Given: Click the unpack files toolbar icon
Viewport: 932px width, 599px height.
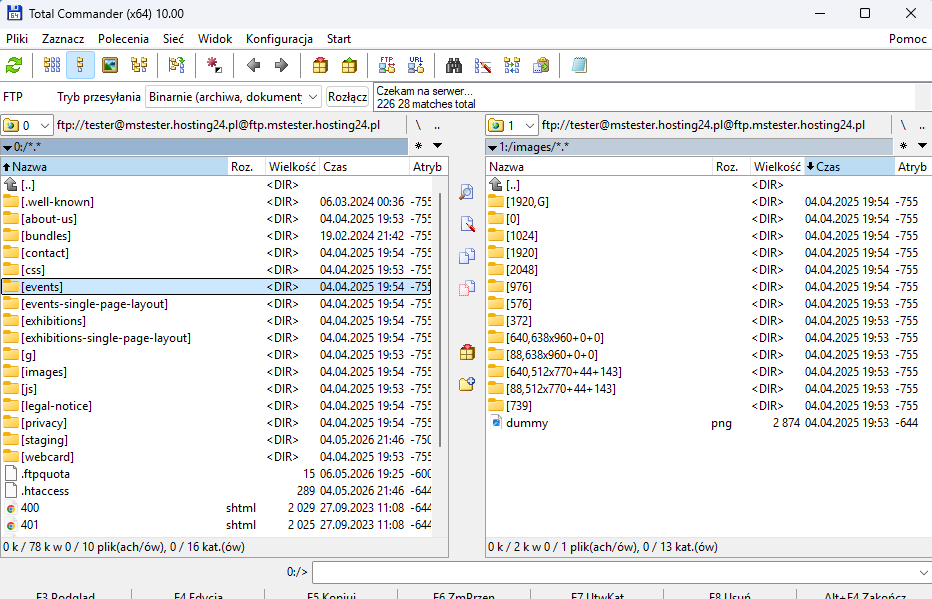Looking at the screenshot, I should coord(349,65).
